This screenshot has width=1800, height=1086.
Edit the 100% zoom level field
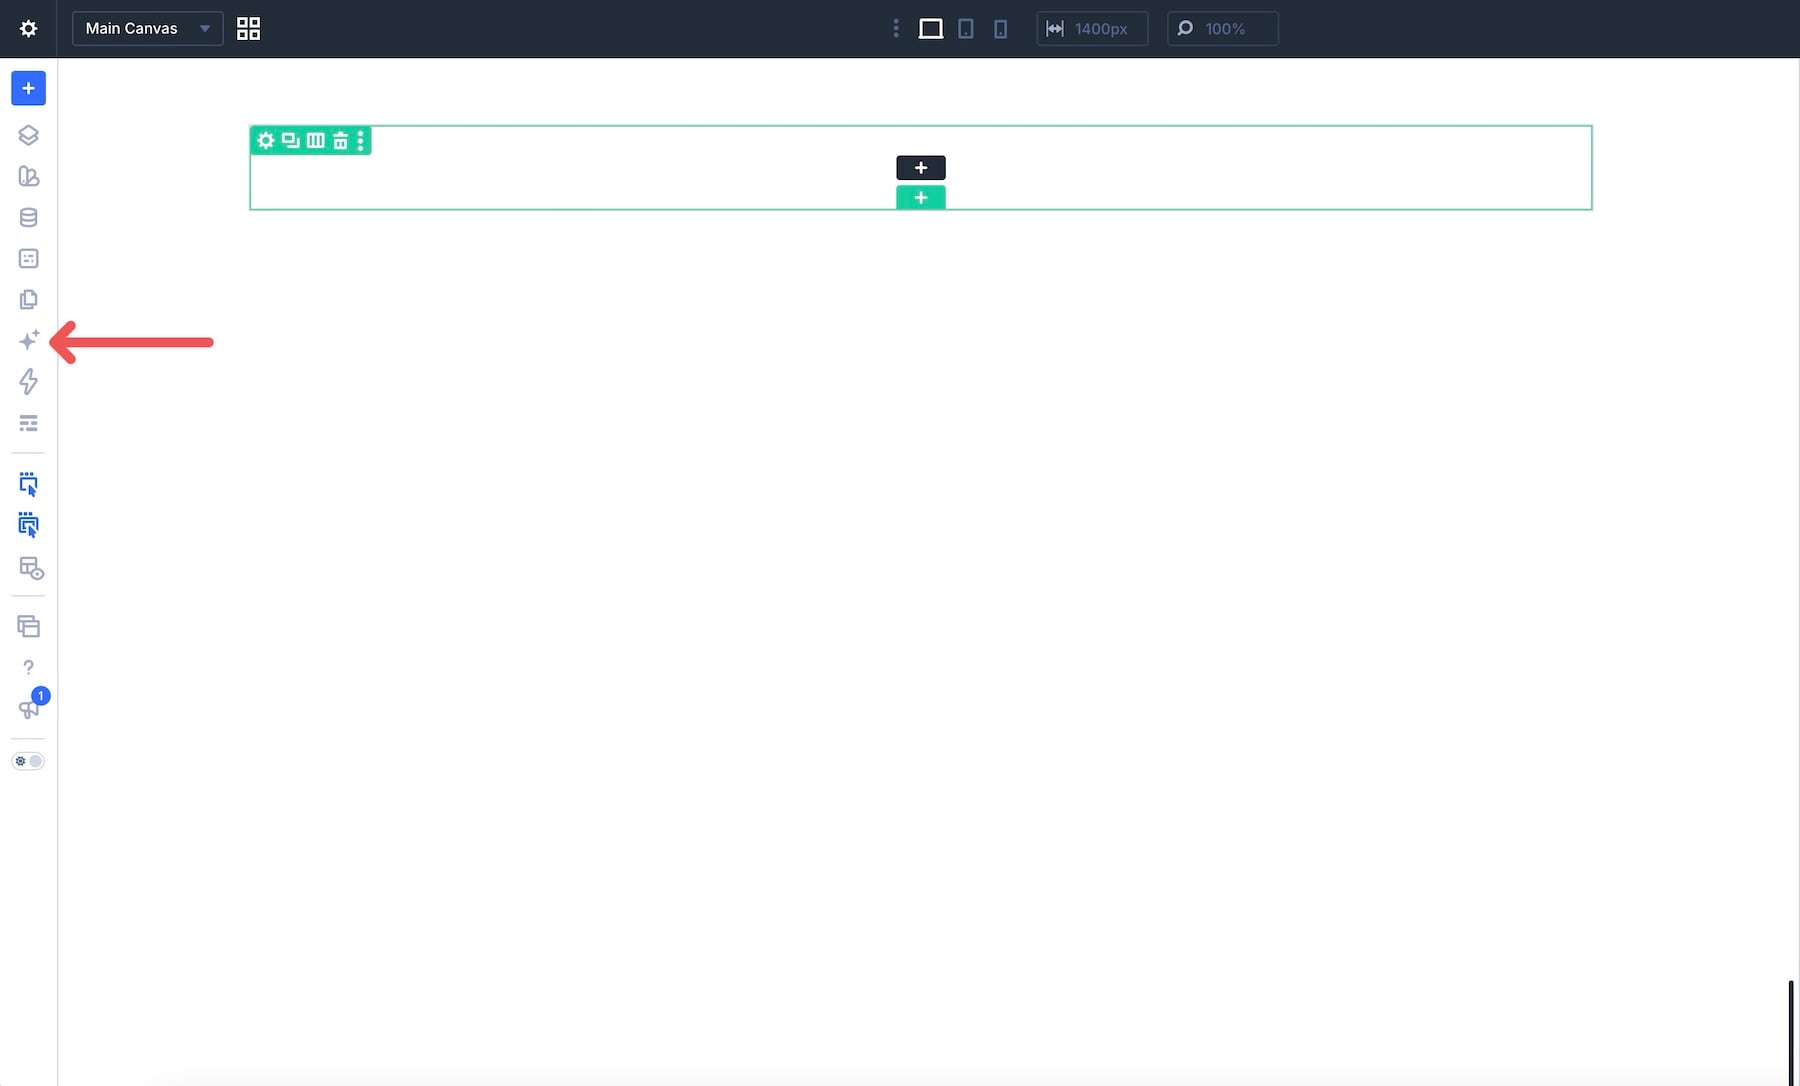tap(1222, 28)
